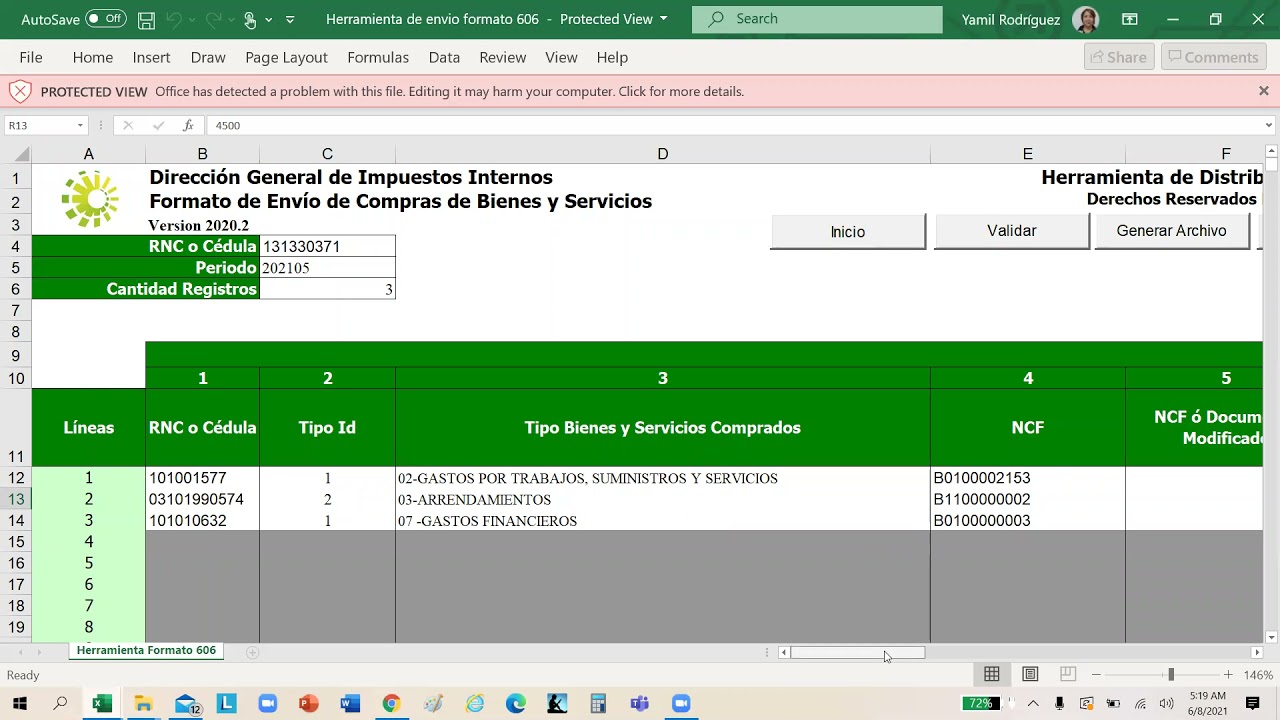
Task: Select row 13 header
Action: tap(16, 499)
